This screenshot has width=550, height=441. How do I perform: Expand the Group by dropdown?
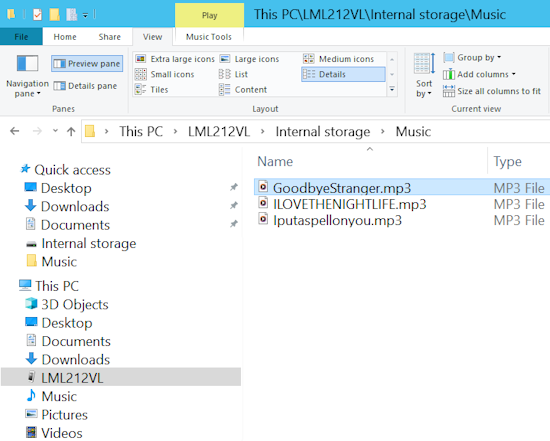coord(472,57)
